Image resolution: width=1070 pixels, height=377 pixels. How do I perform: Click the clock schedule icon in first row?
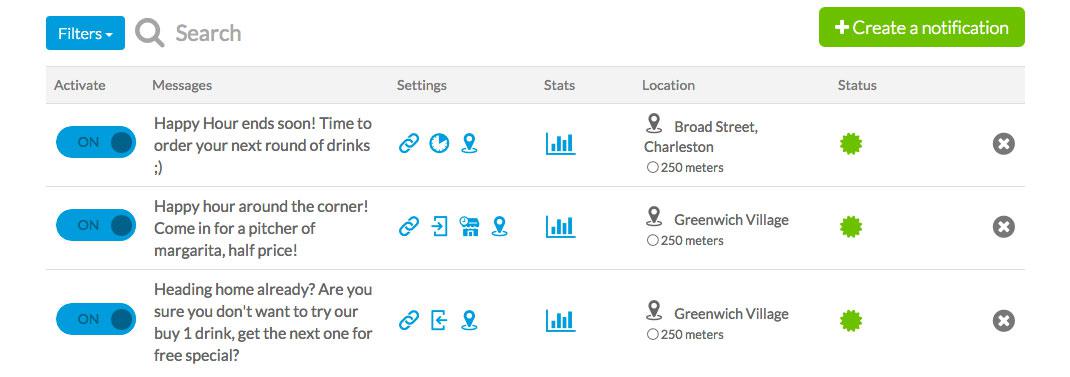tap(439, 143)
